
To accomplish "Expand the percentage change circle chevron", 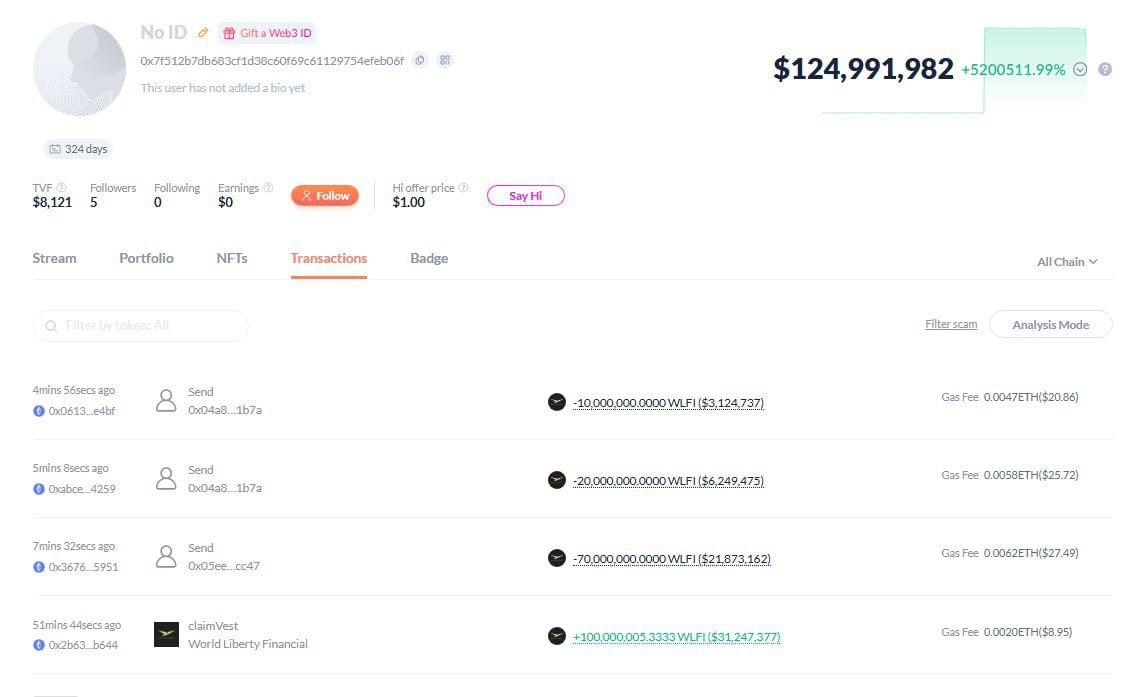I will coord(1080,69).
